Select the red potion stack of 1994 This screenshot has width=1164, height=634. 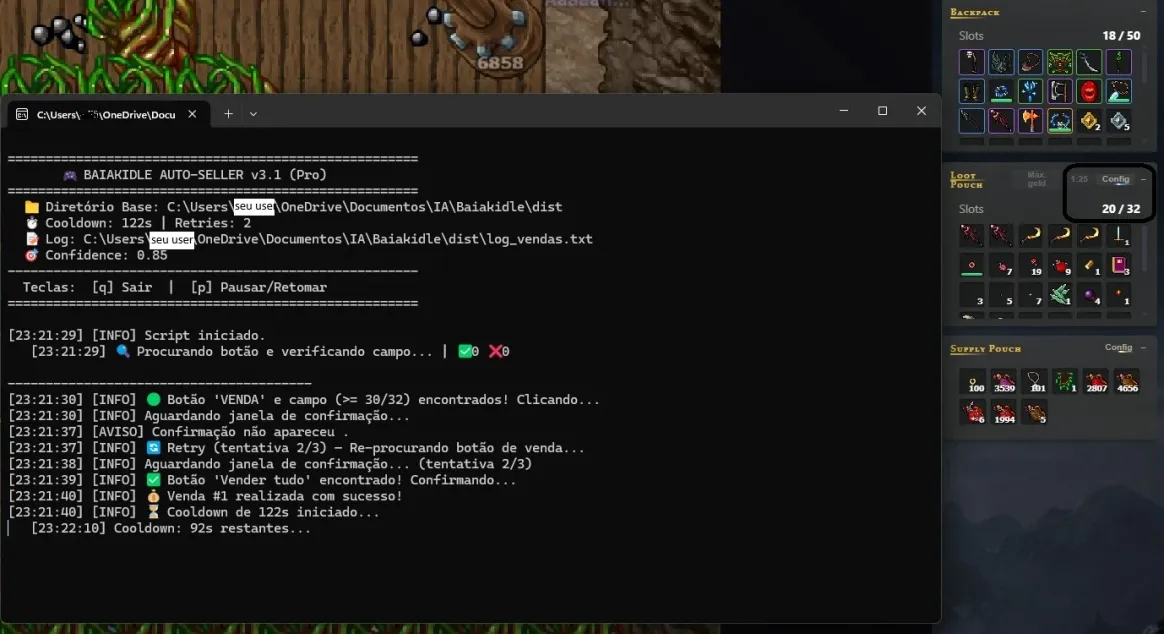1004,412
